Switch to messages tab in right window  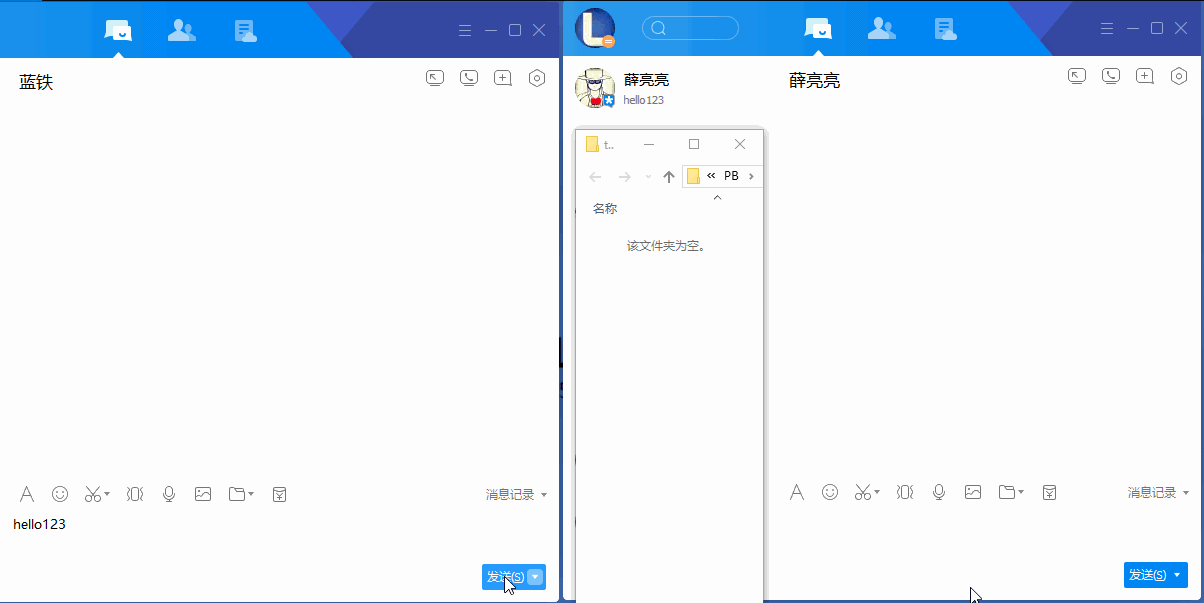[x=818, y=28]
